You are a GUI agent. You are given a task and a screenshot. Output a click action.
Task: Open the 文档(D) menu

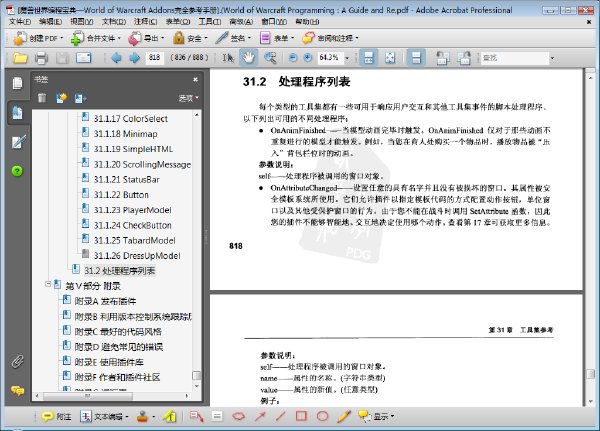point(114,22)
